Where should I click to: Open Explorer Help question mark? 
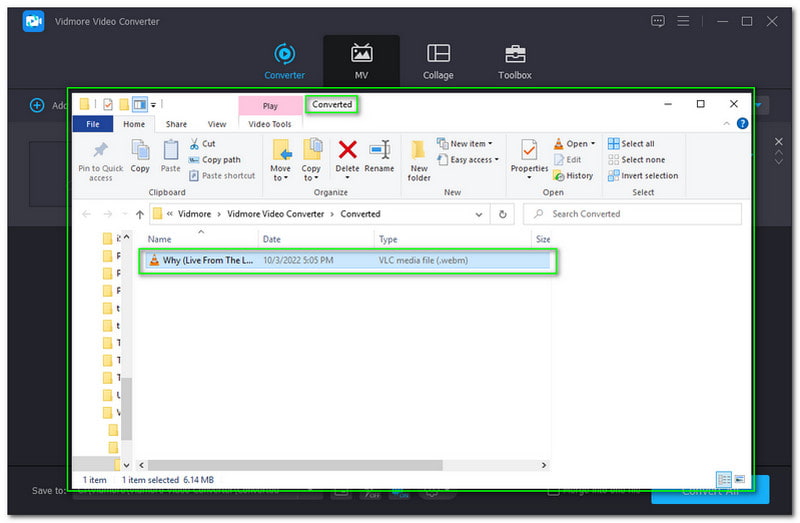(x=742, y=123)
